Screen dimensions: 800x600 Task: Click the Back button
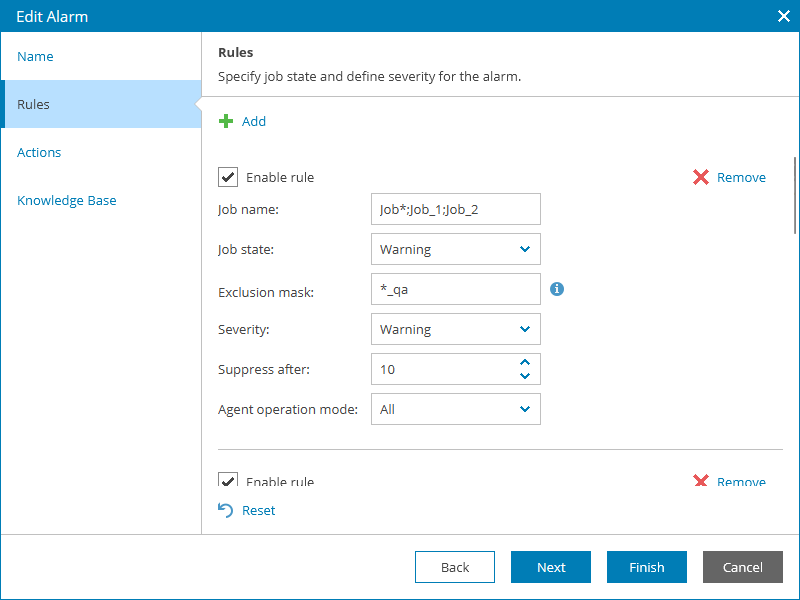455,567
